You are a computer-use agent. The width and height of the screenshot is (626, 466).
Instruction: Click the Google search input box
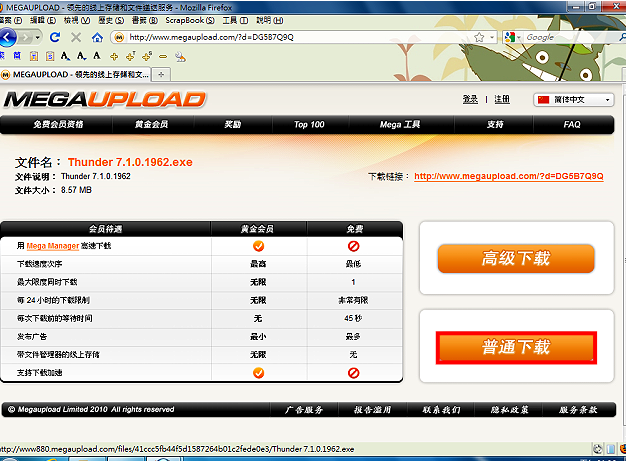coord(571,38)
